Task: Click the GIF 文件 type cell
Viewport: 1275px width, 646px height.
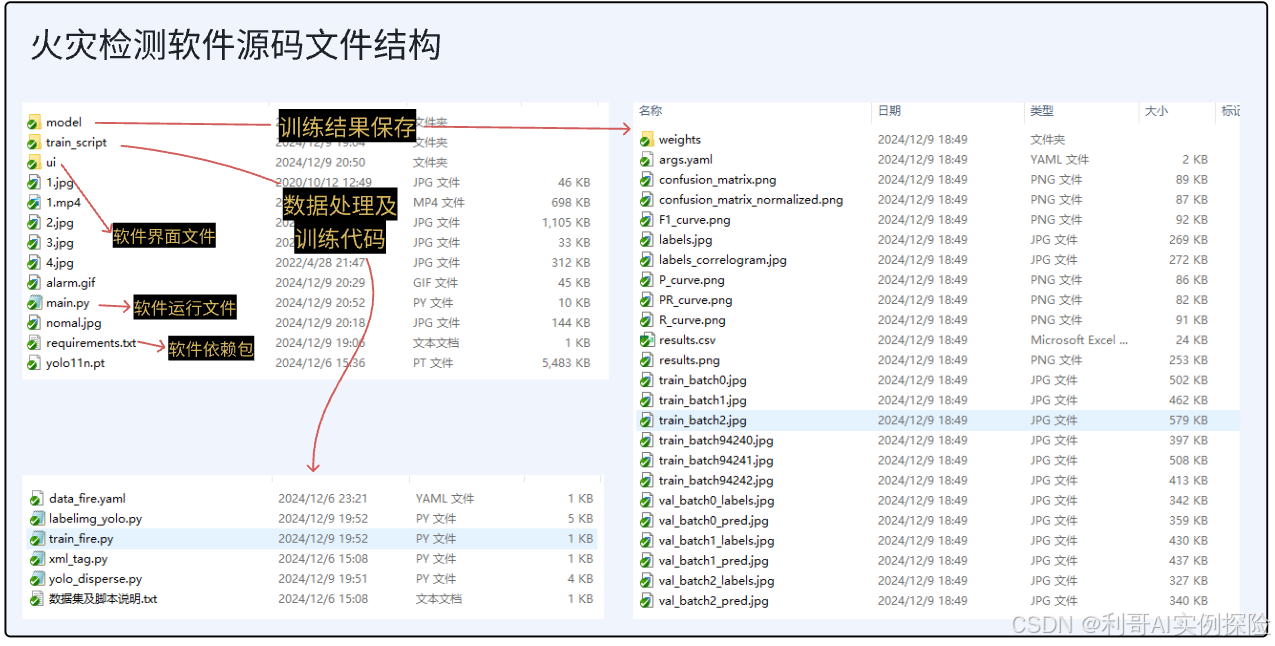Action: 437,283
